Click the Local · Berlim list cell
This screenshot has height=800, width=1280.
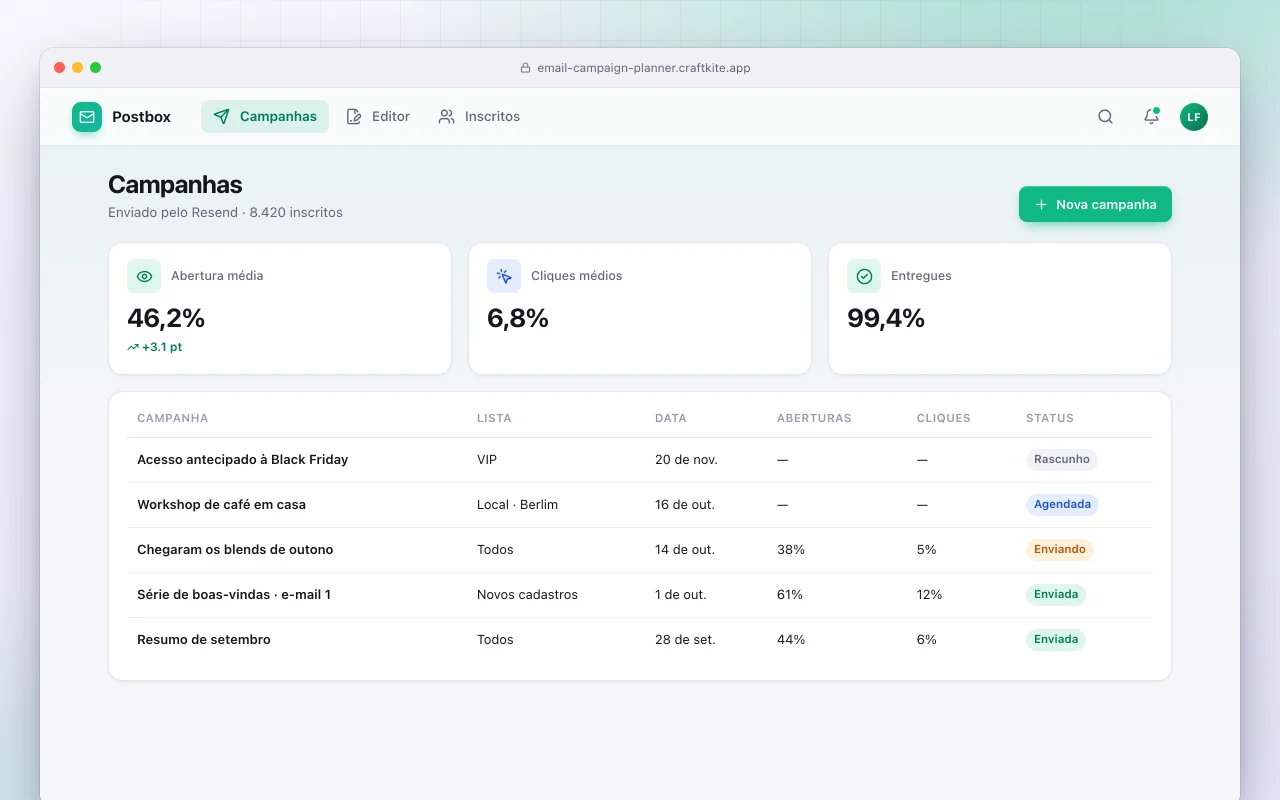(518, 505)
